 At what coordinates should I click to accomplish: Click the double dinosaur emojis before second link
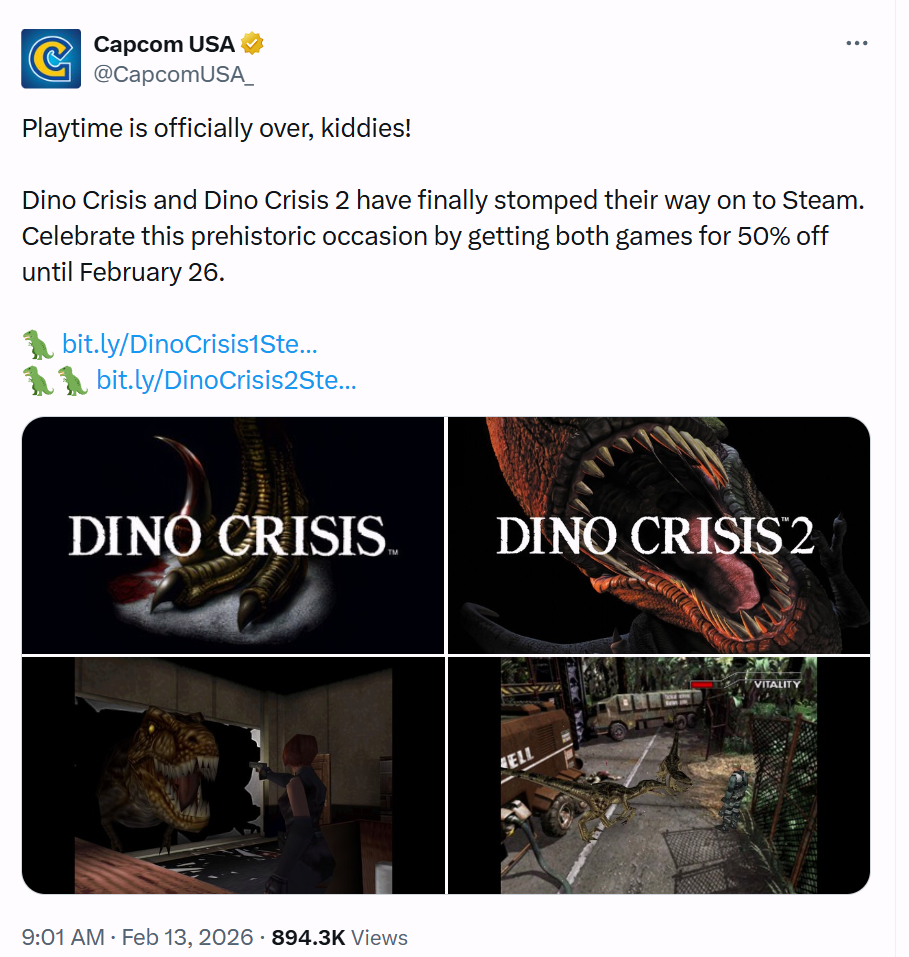tap(55, 380)
